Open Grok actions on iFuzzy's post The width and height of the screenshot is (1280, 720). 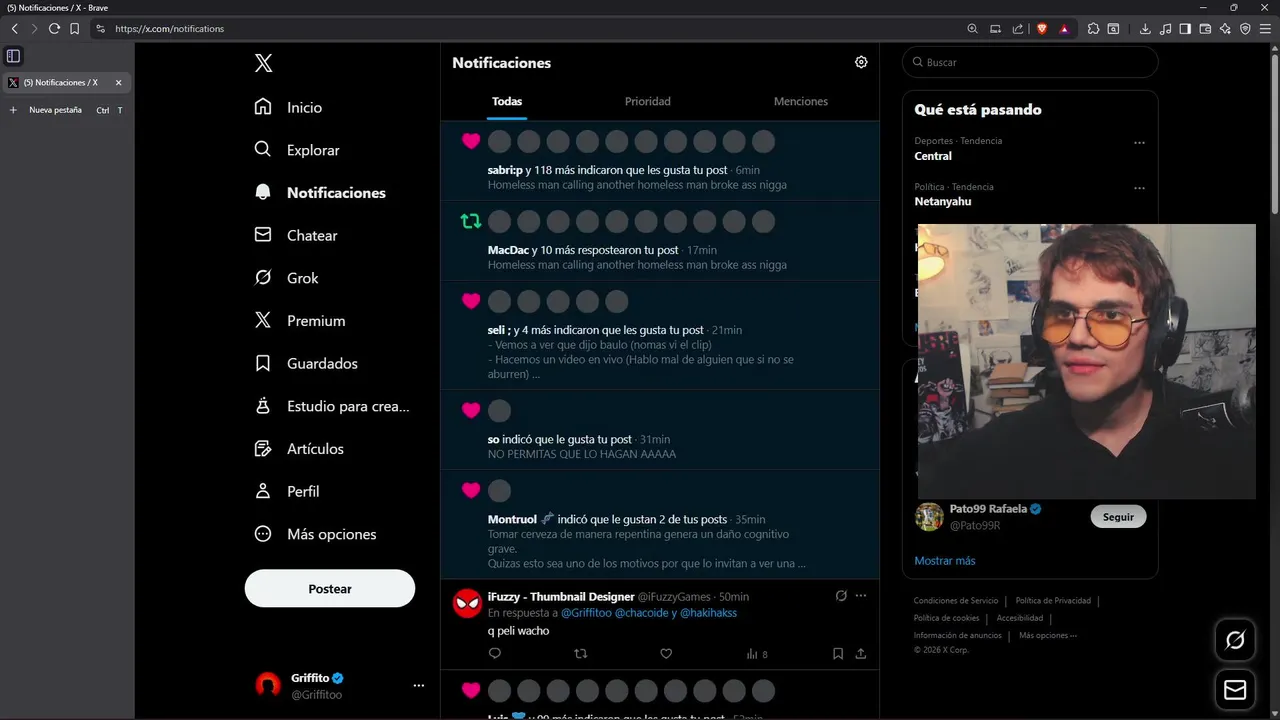click(x=841, y=596)
